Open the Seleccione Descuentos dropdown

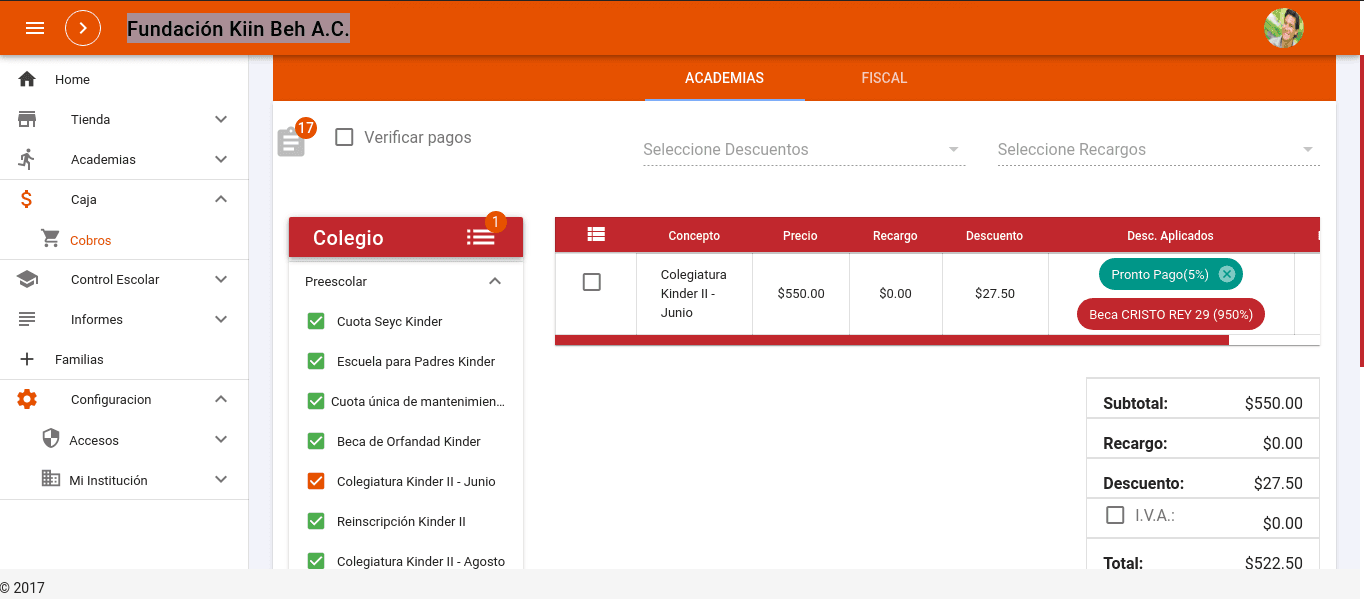[804, 149]
